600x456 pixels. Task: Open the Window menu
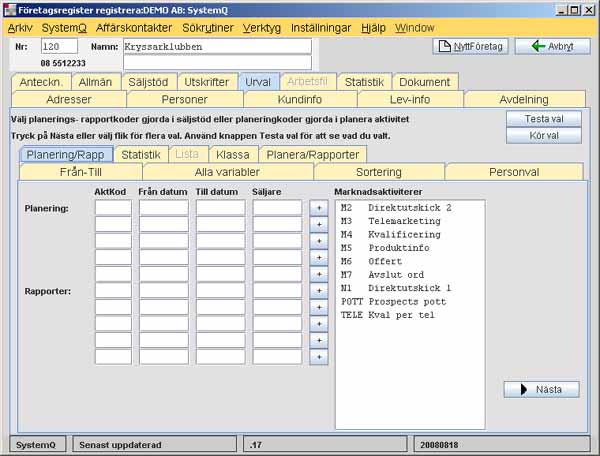415,28
